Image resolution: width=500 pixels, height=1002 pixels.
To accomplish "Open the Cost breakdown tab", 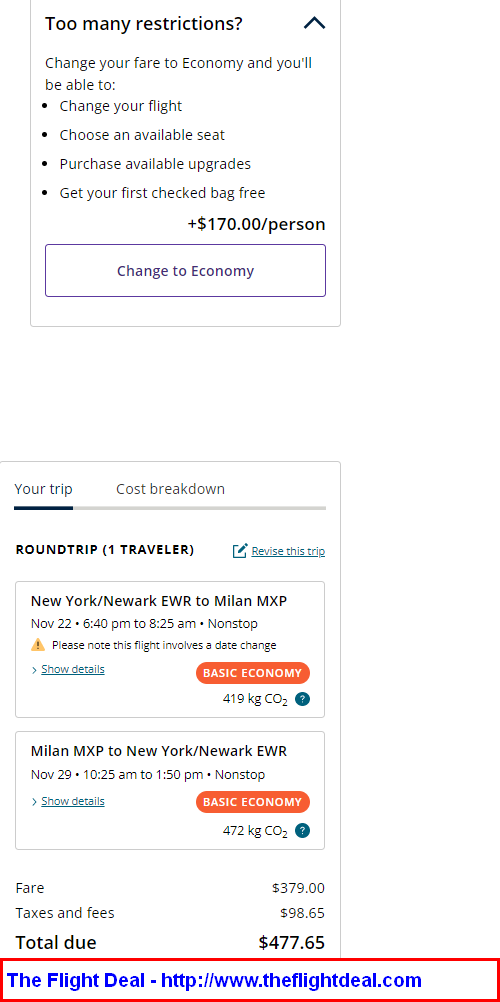I will 170,489.
